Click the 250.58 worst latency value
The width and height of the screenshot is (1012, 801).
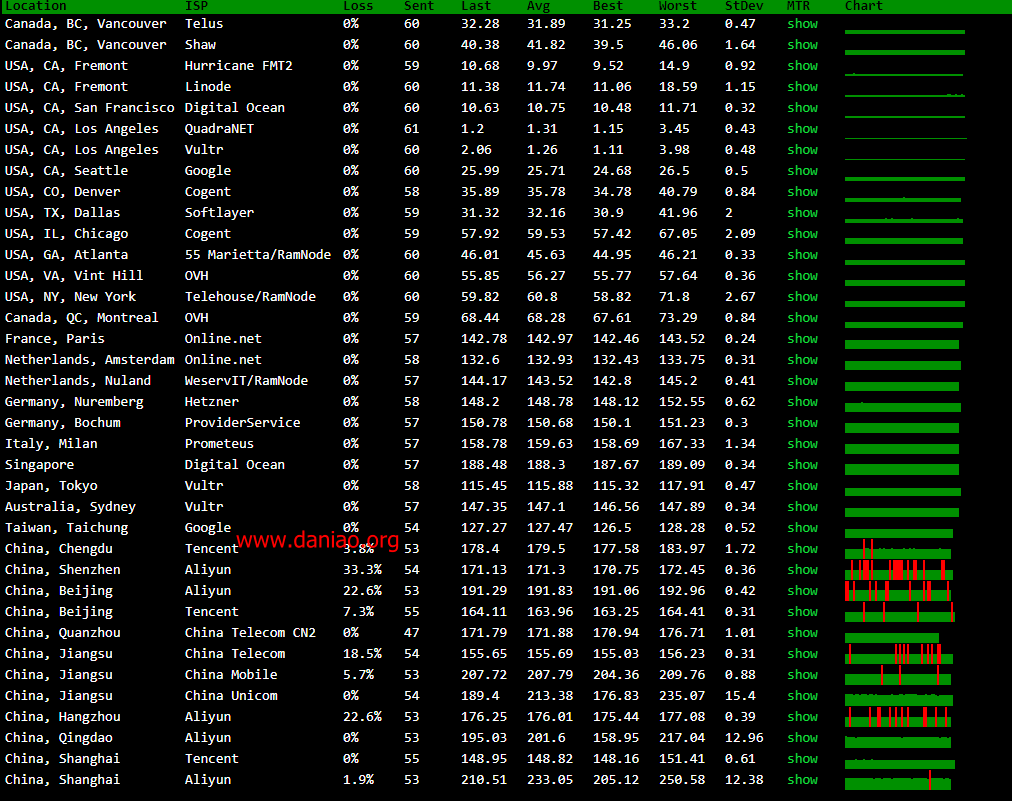tap(682, 780)
